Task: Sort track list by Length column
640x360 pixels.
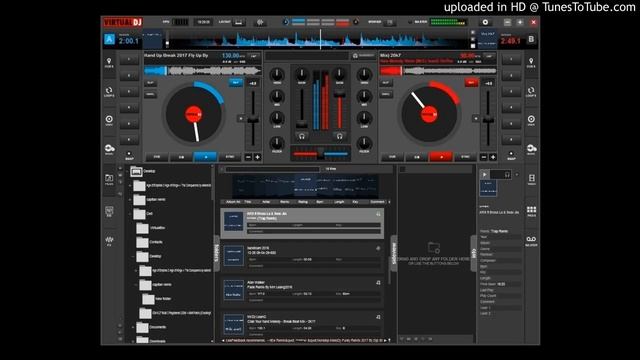Action: [339, 202]
